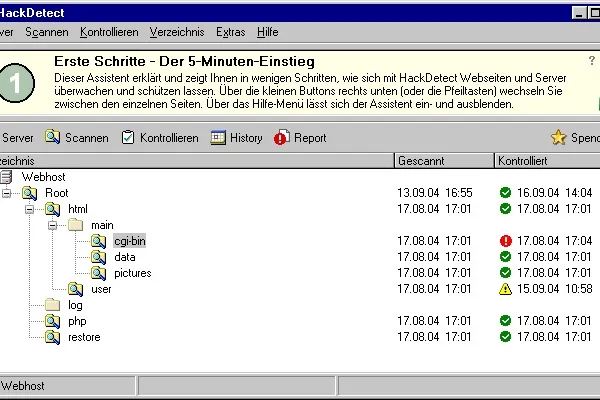The width and height of the screenshot is (600, 400).
Task: Select the php directory entry
Action: click(x=77, y=321)
